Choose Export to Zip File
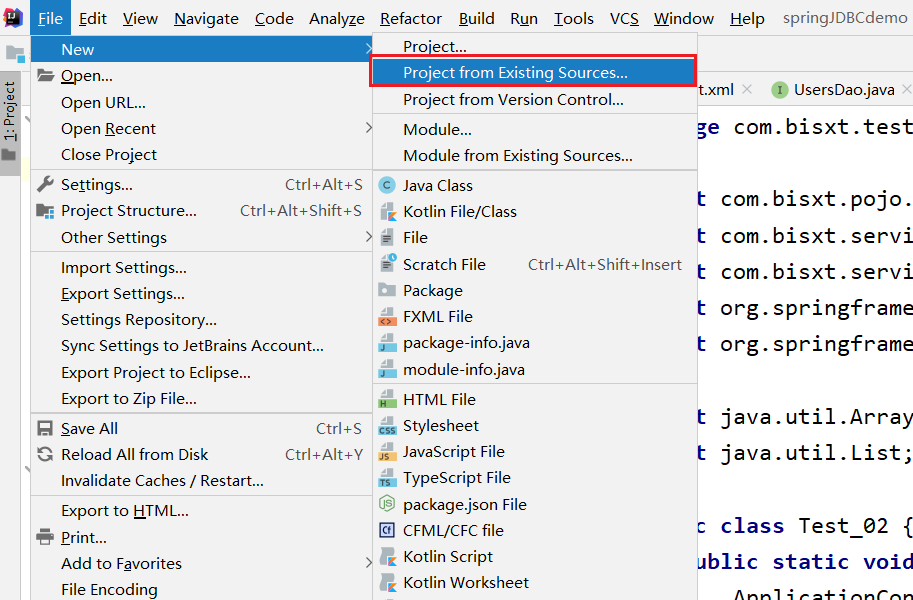The height and width of the screenshot is (600, 913). pyautogui.click(x=128, y=399)
